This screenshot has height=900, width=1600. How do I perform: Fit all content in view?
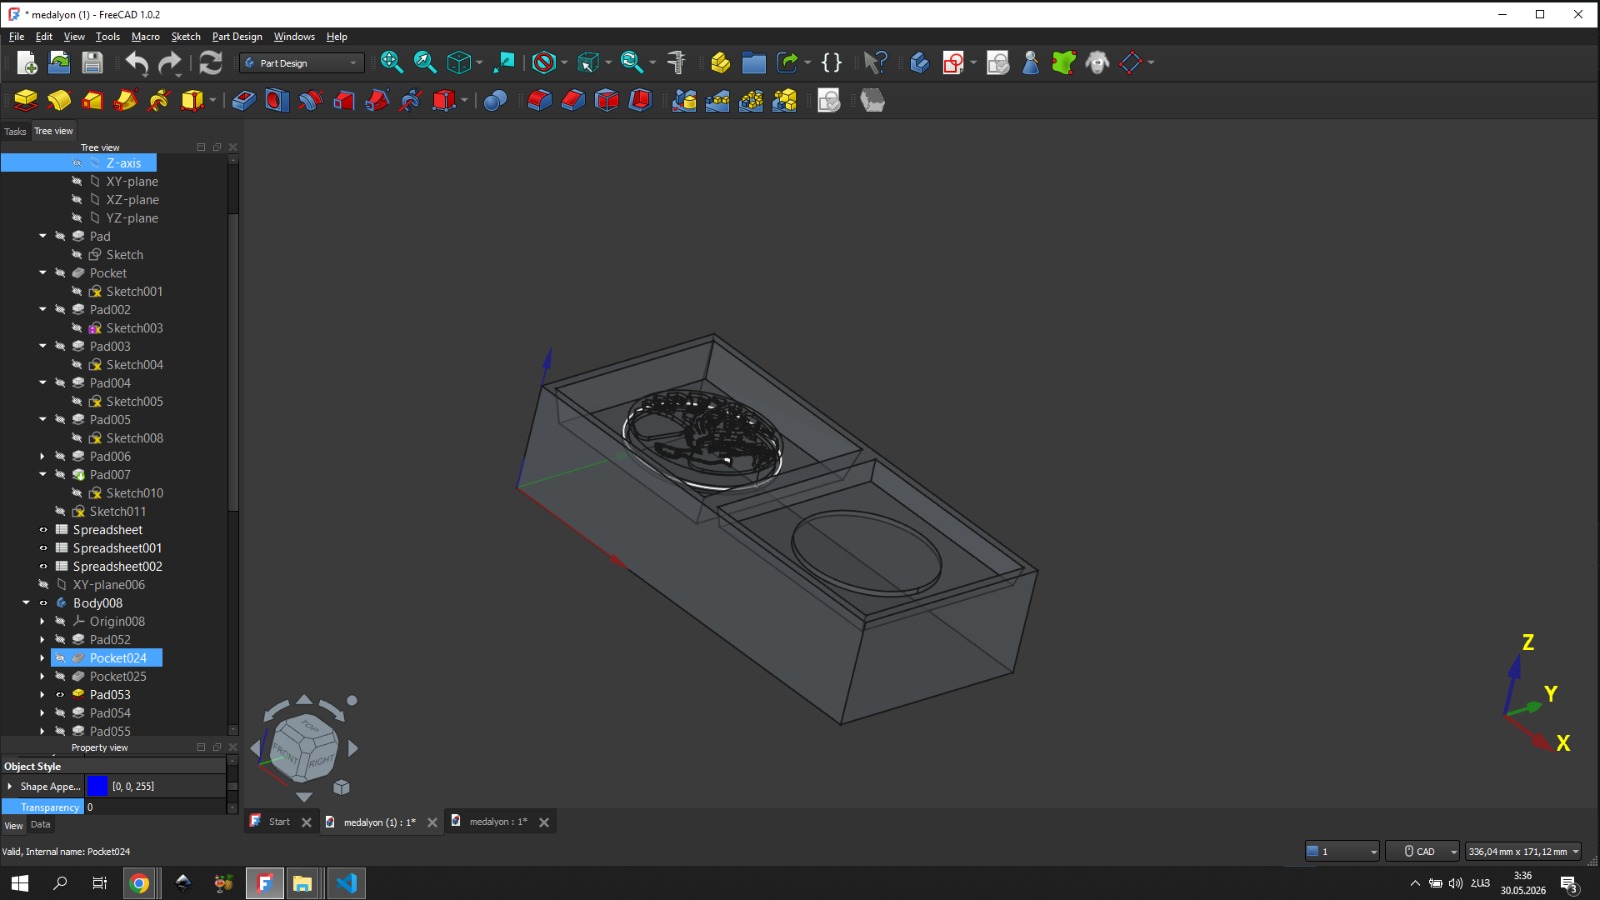tap(391, 63)
